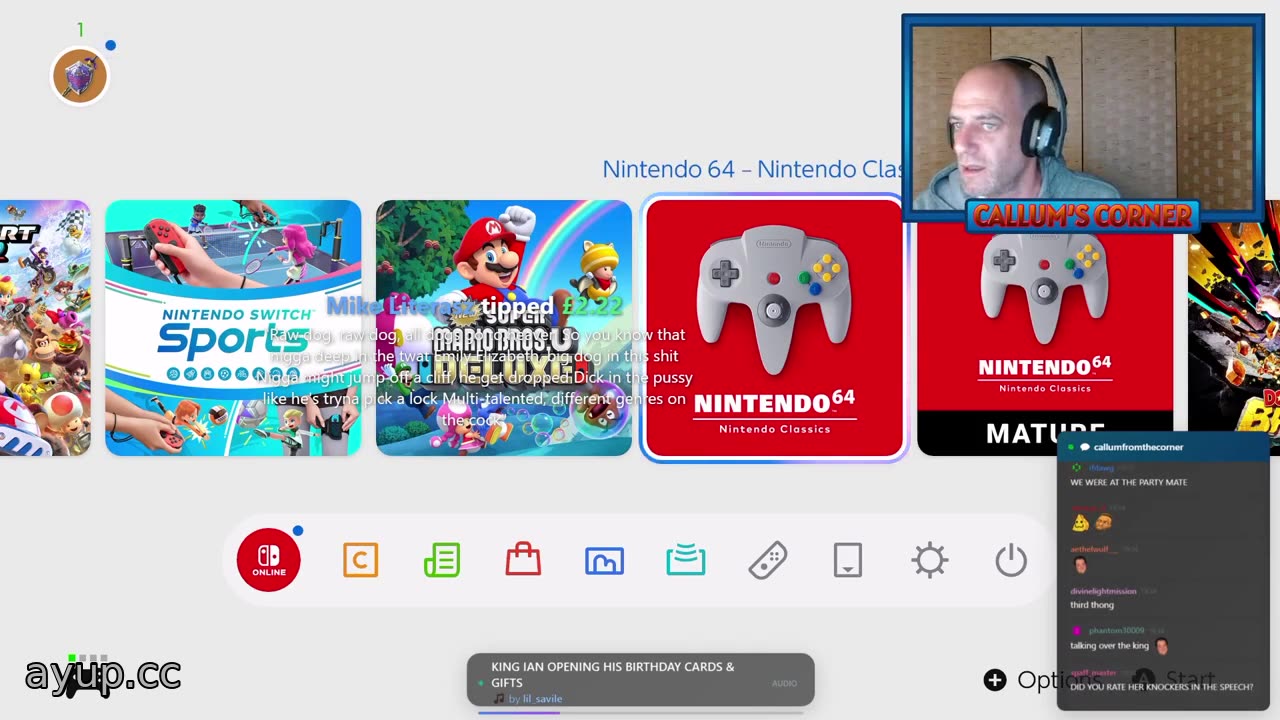This screenshot has width=1280, height=720.
Task: Click the Callum's Corner webcam overlay
Action: 1083,122
